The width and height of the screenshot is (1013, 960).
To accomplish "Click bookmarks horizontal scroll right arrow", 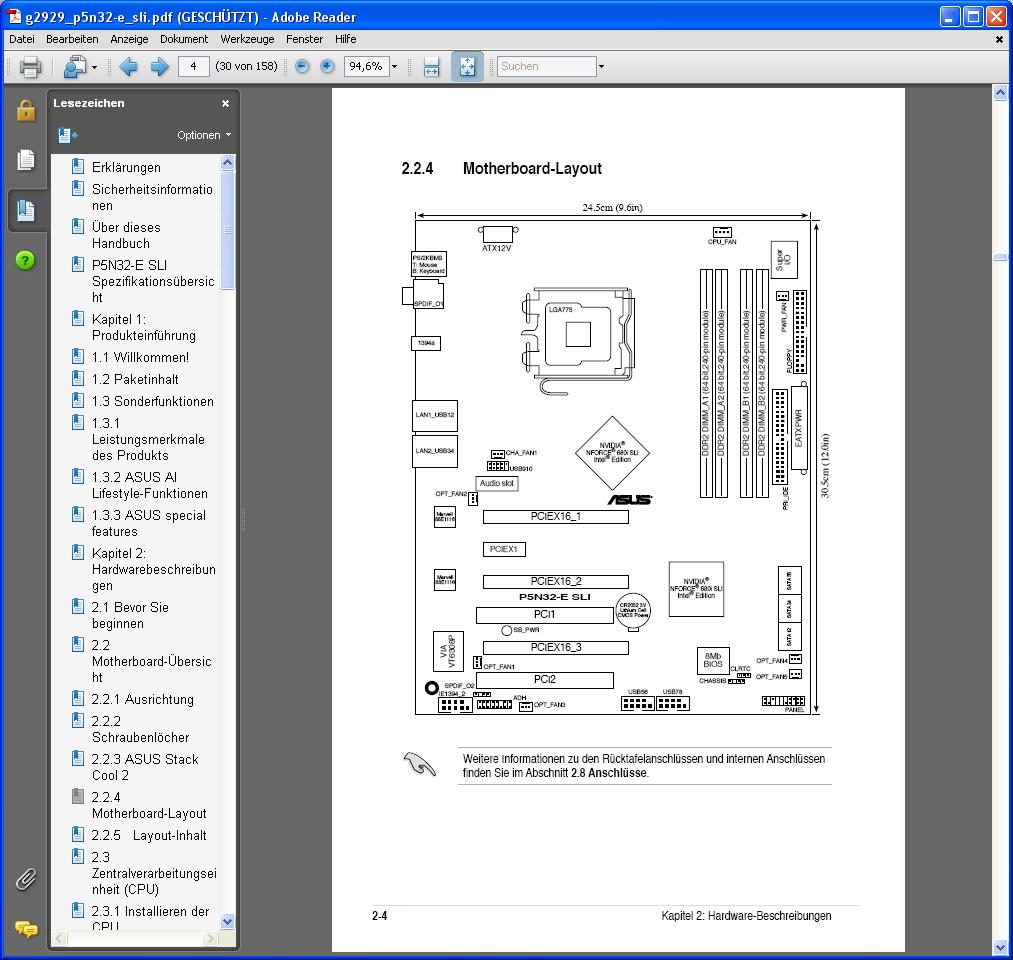I will tap(211, 938).
